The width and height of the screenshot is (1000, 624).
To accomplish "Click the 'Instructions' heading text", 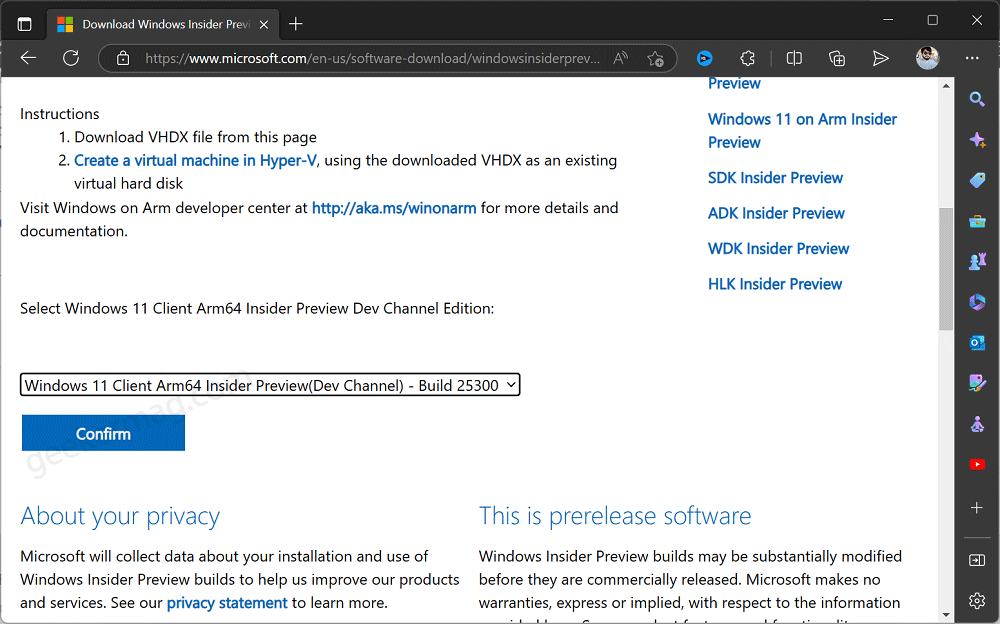I will pyautogui.click(x=60, y=114).
